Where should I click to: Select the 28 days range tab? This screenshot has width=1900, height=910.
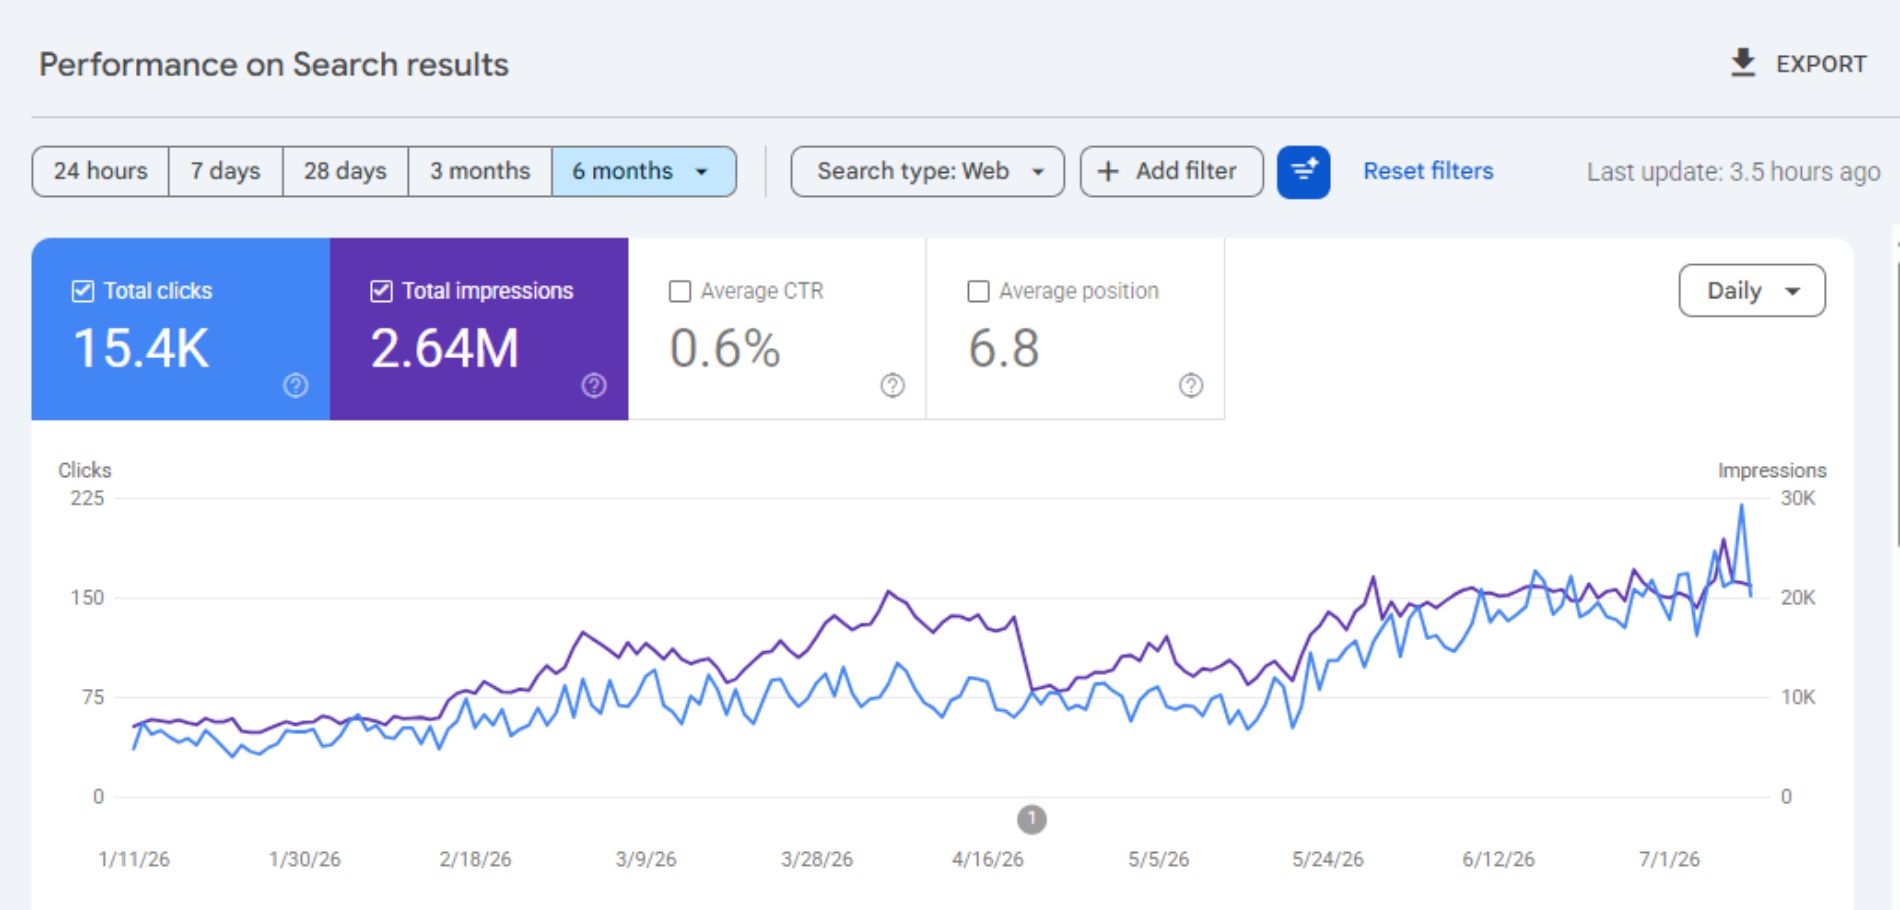click(x=345, y=172)
